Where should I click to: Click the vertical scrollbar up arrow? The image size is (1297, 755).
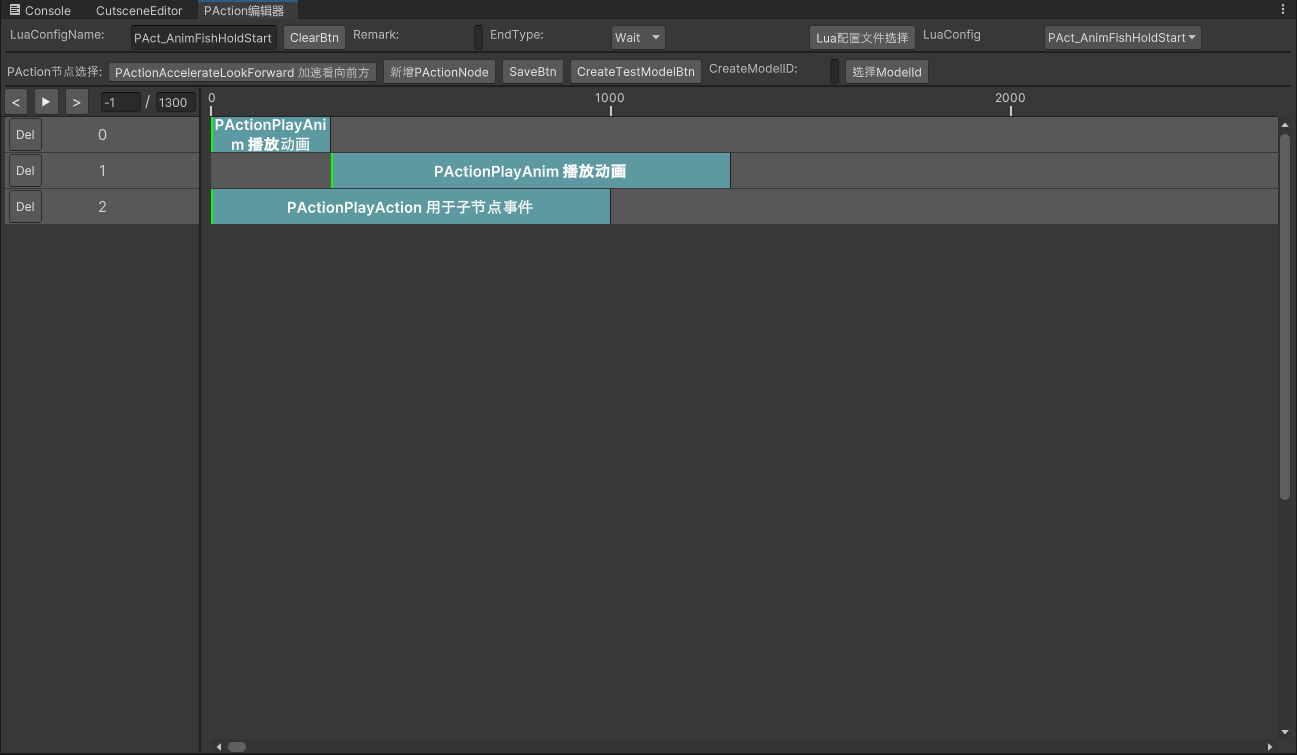pos(1285,124)
